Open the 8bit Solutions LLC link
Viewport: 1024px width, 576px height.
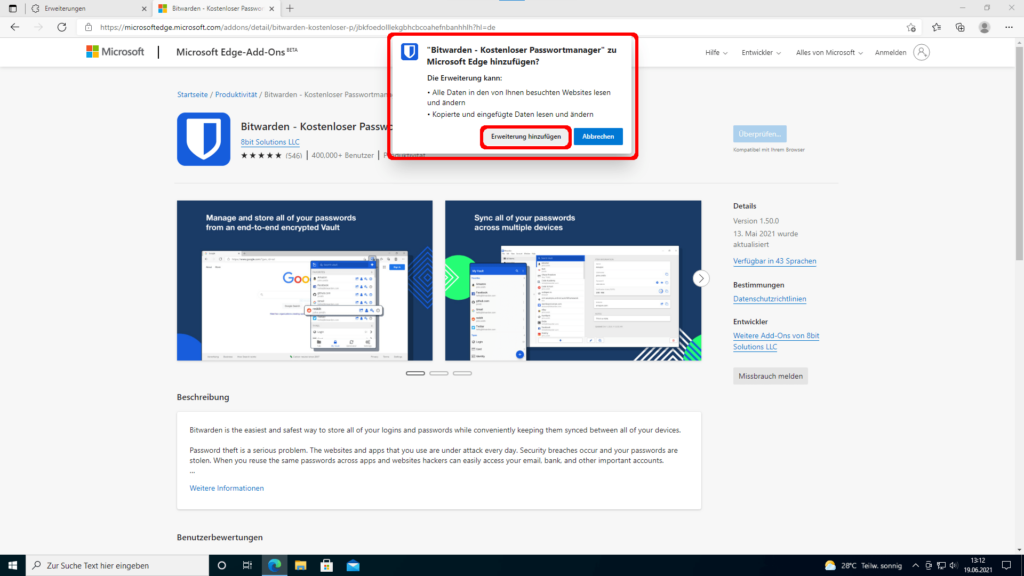point(270,142)
